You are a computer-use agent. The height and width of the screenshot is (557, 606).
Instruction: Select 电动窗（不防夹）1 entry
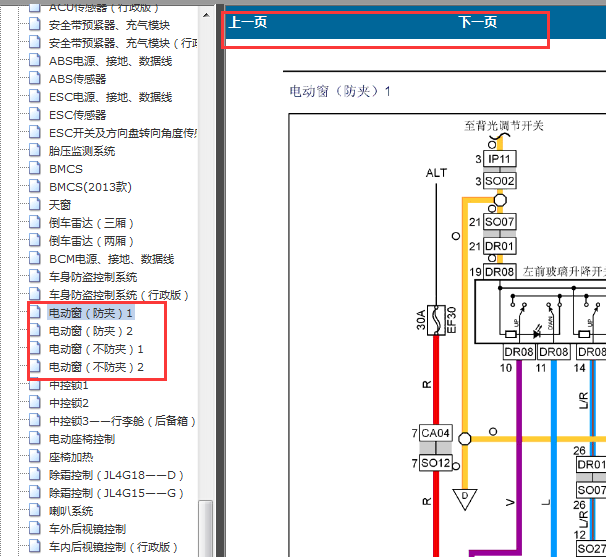pos(96,349)
